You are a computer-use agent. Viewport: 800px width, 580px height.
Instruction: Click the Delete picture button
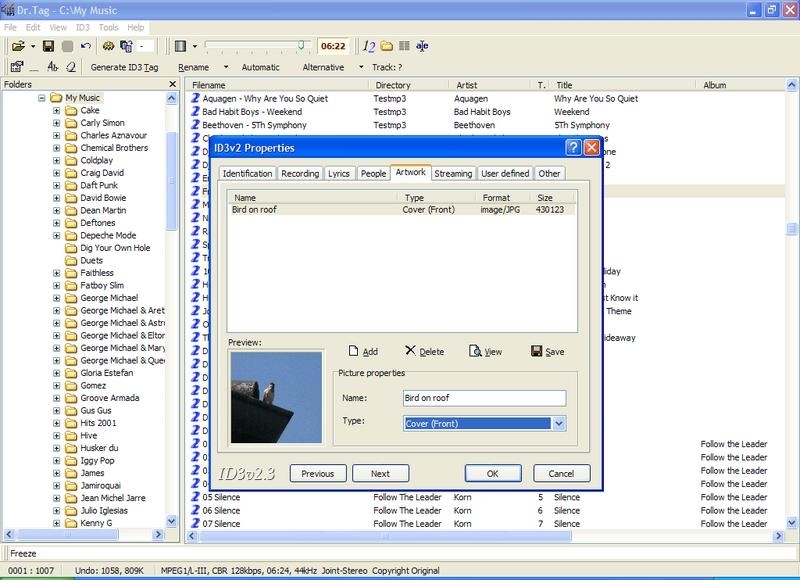tap(424, 351)
